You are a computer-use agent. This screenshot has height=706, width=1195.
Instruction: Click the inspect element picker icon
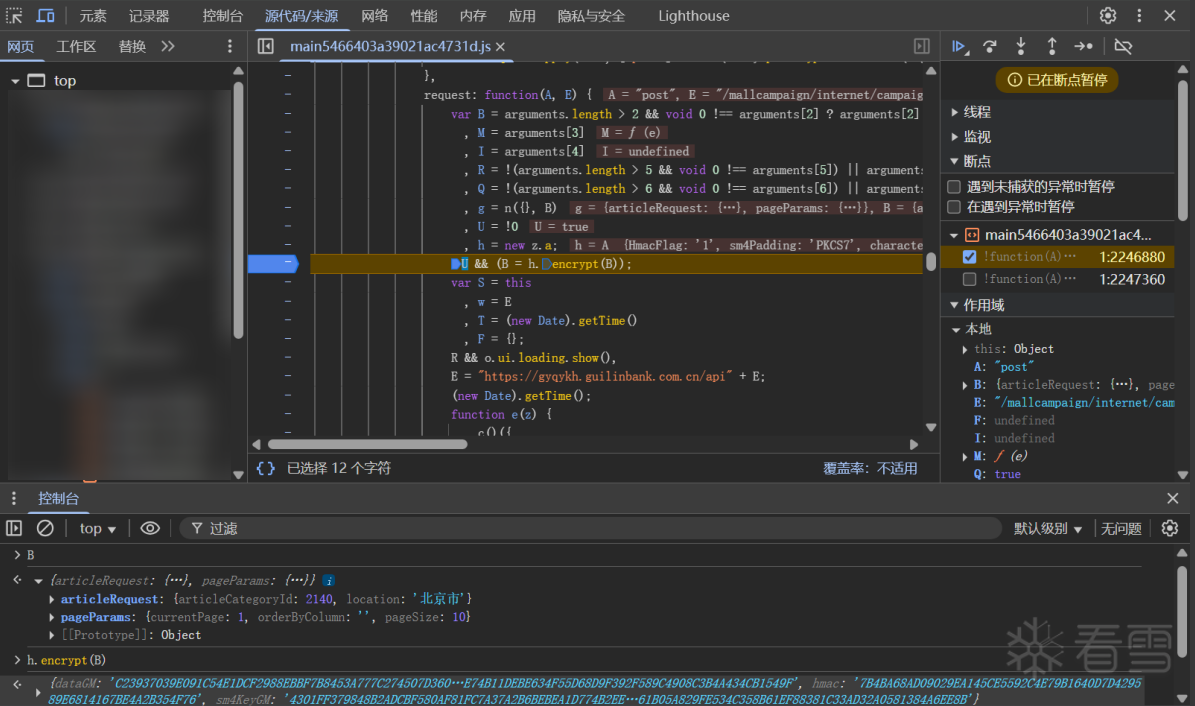15,16
